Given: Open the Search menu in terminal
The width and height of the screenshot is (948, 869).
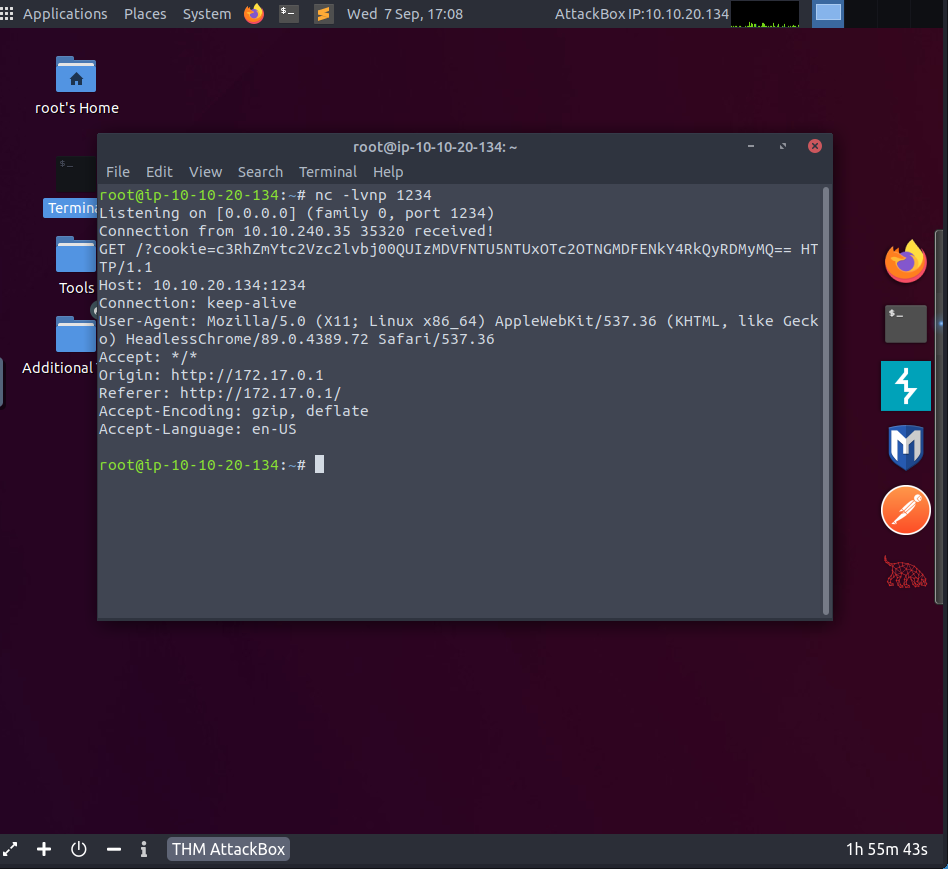Looking at the screenshot, I should pyautogui.click(x=260, y=172).
